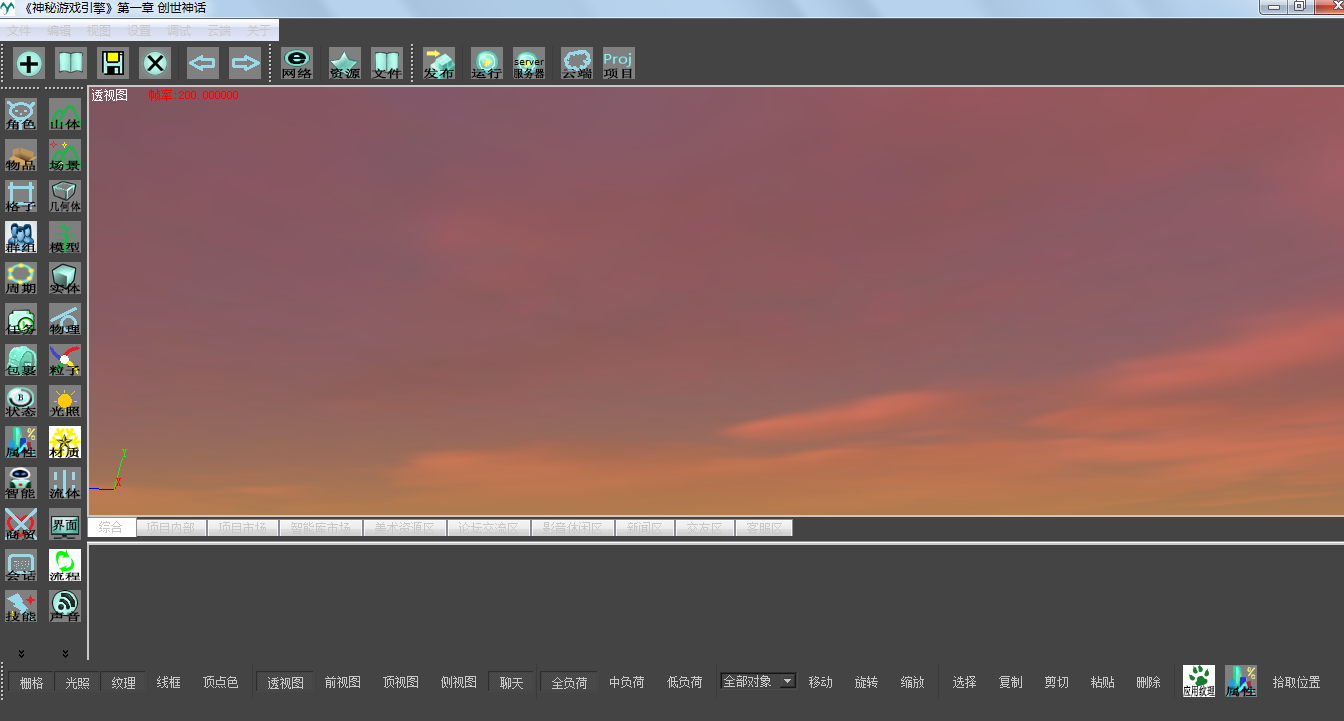Switch to the 顶视图 top view
This screenshot has height=721, width=1344.
tap(401, 683)
